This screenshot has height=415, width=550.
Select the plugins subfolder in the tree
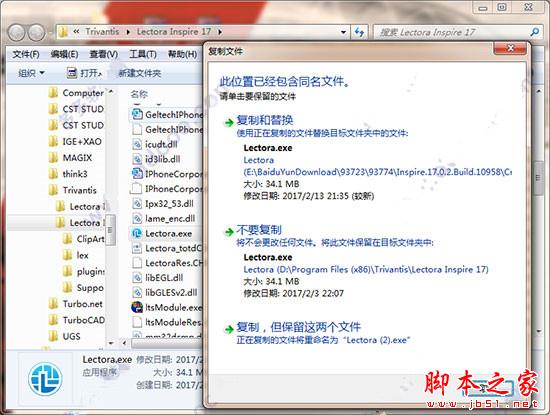pyautogui.click(x=83, y=271)
